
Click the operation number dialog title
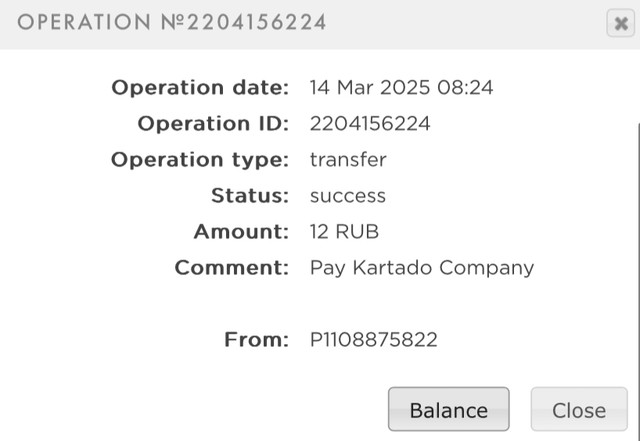pyautogui.click(x=172, y=22)
